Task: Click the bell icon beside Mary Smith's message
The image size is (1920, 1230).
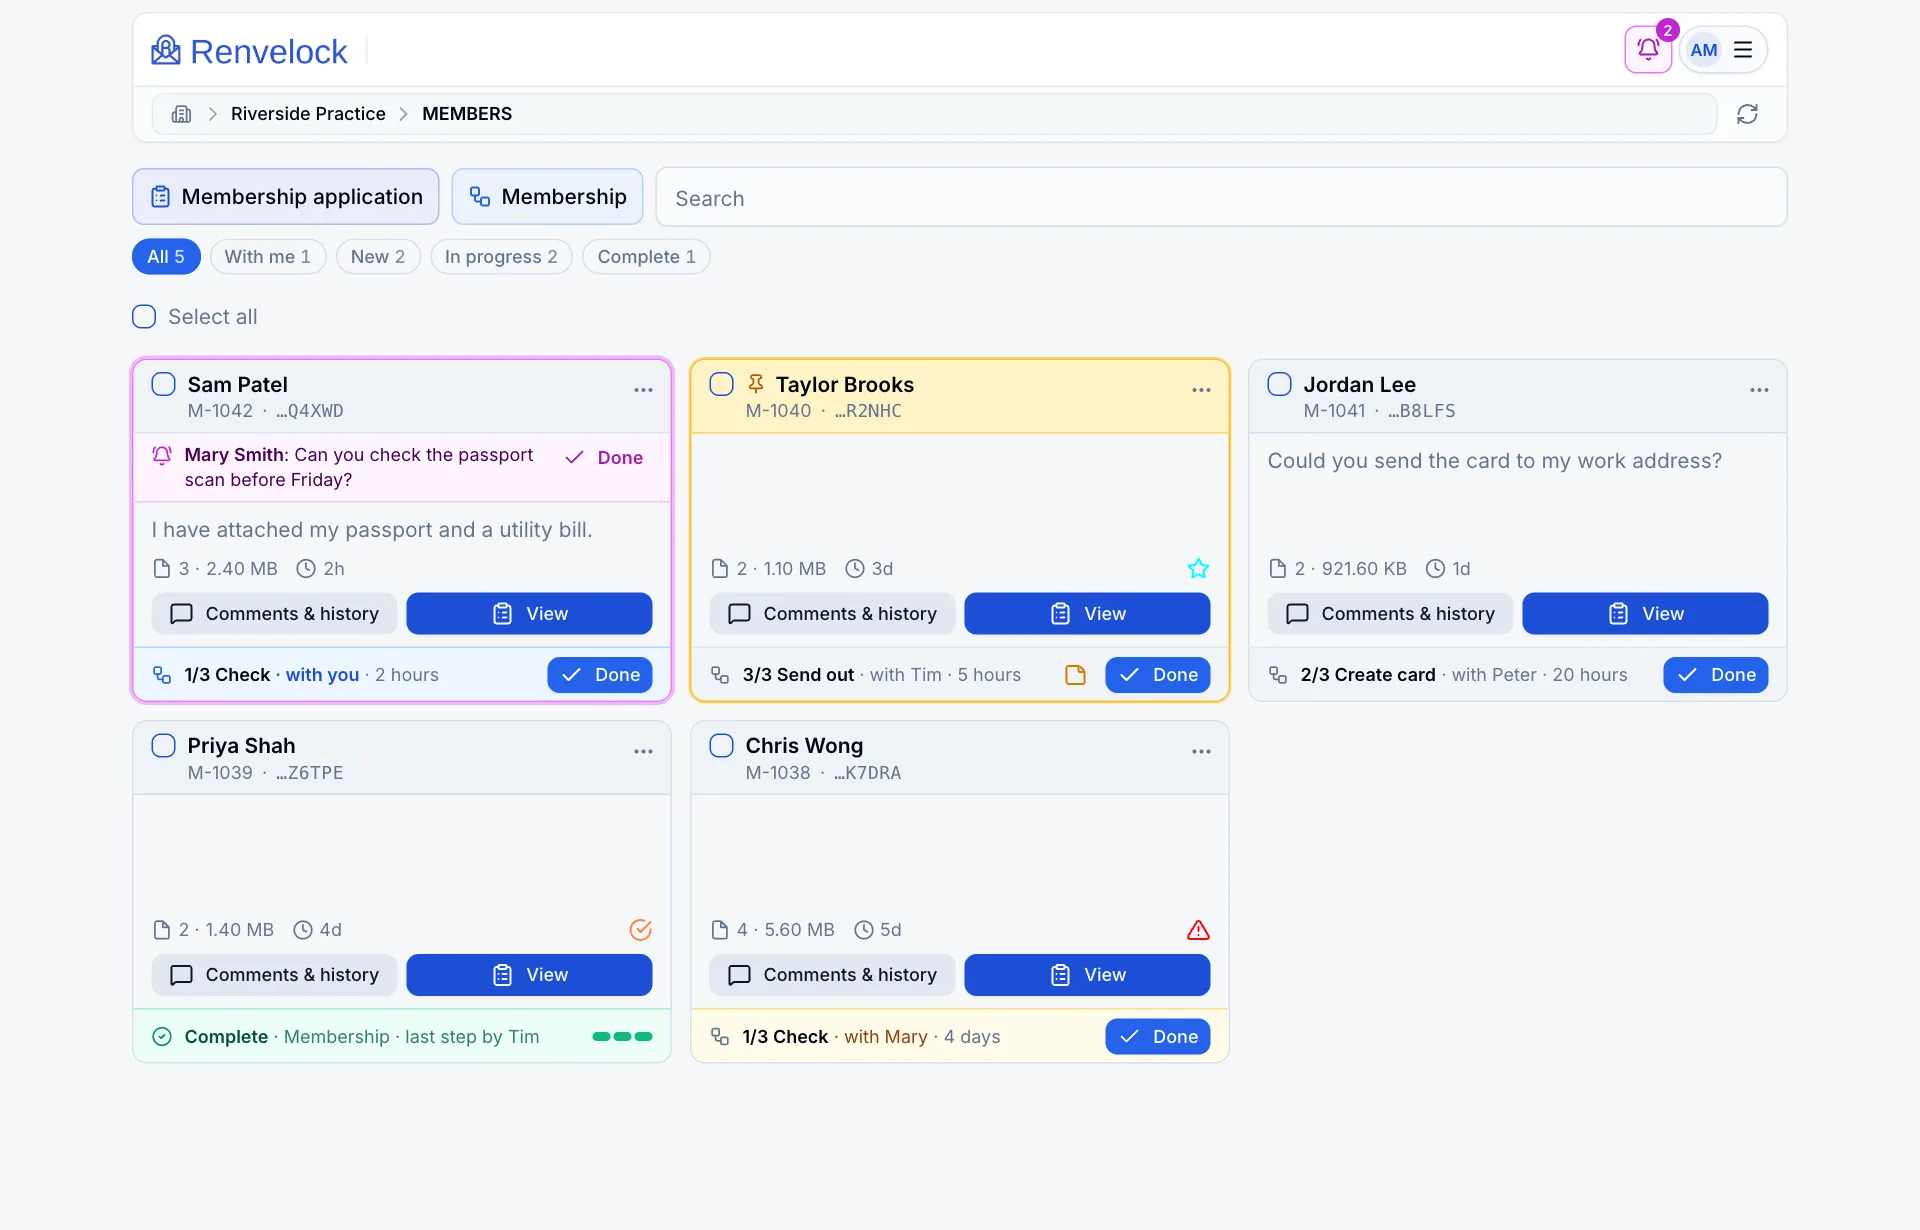Action: 162,455
